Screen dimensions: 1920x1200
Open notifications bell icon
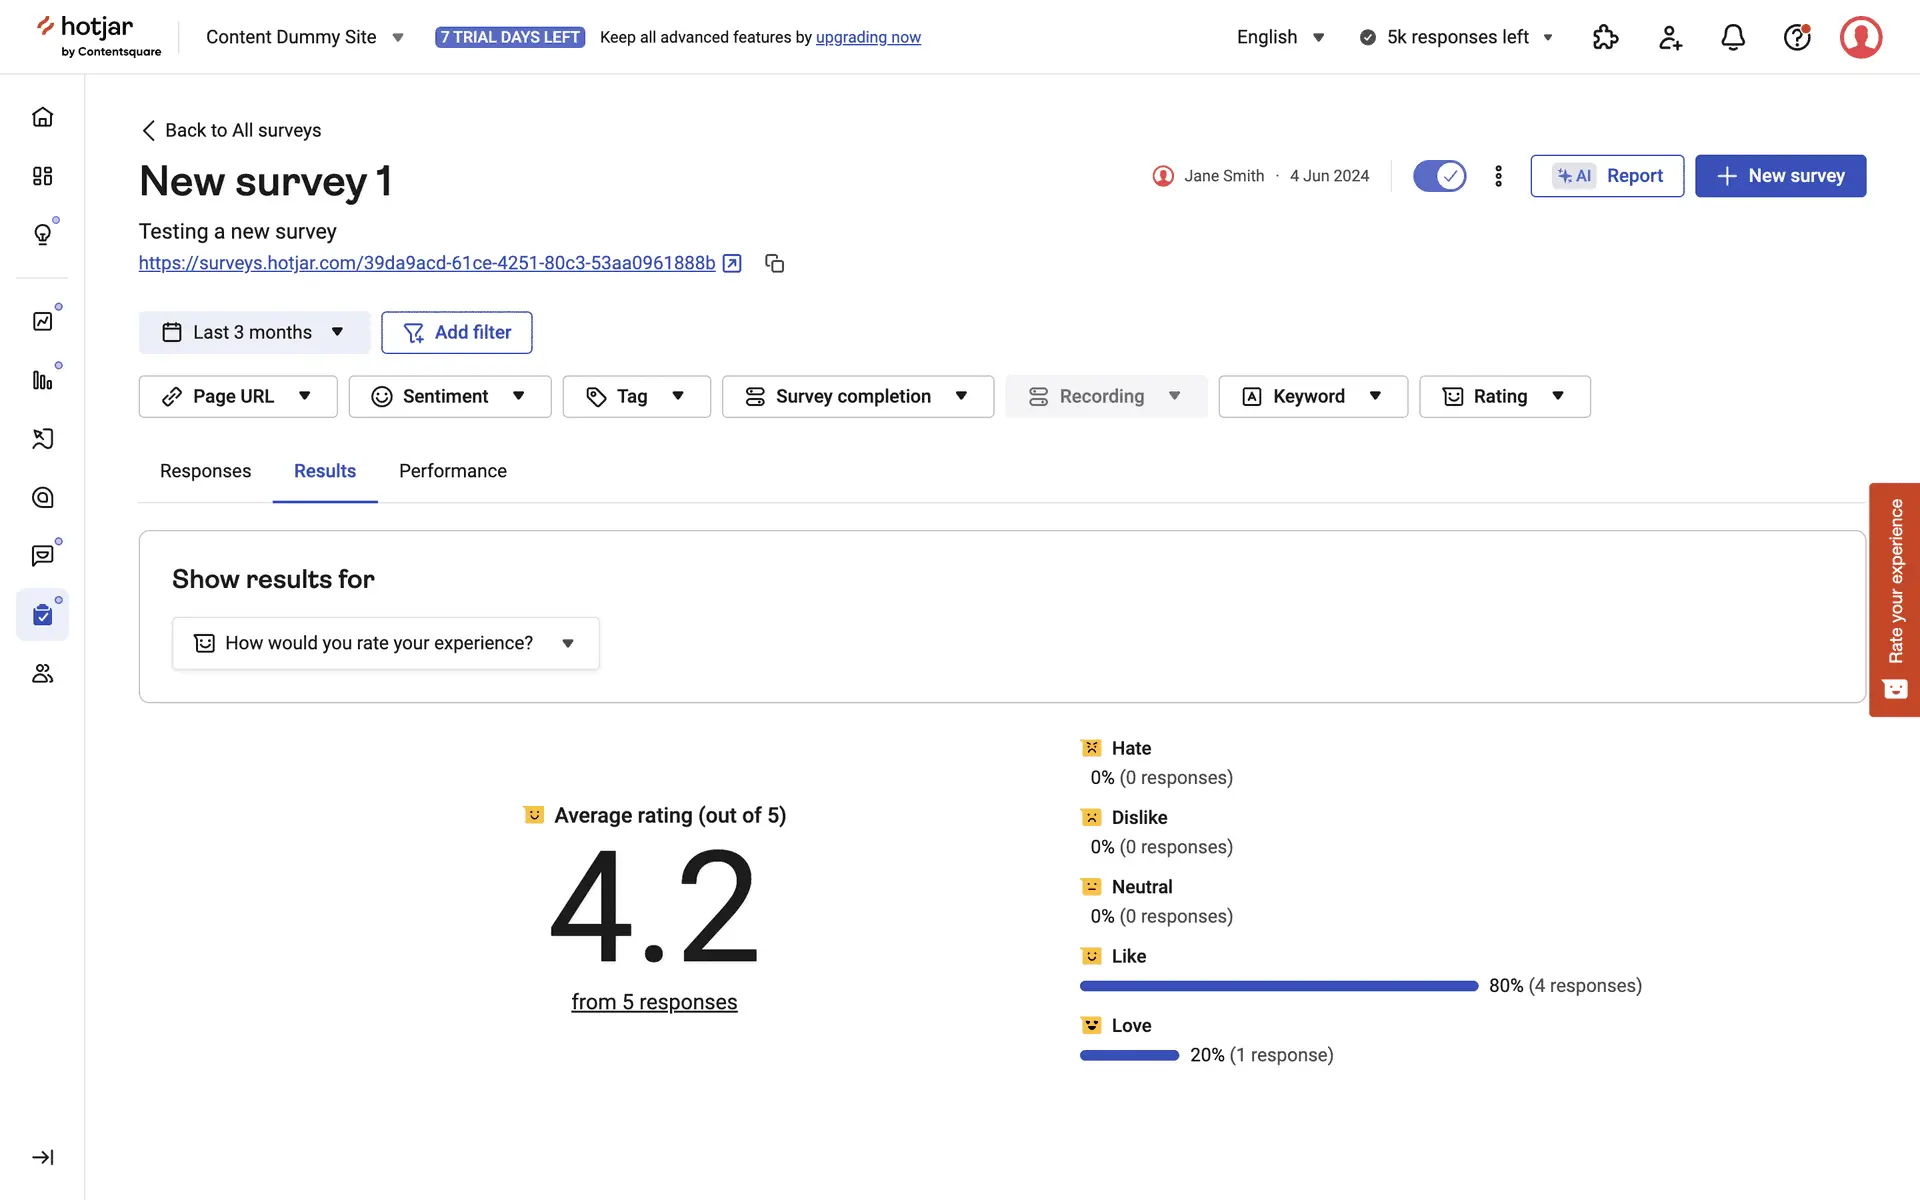point(1733,38)
